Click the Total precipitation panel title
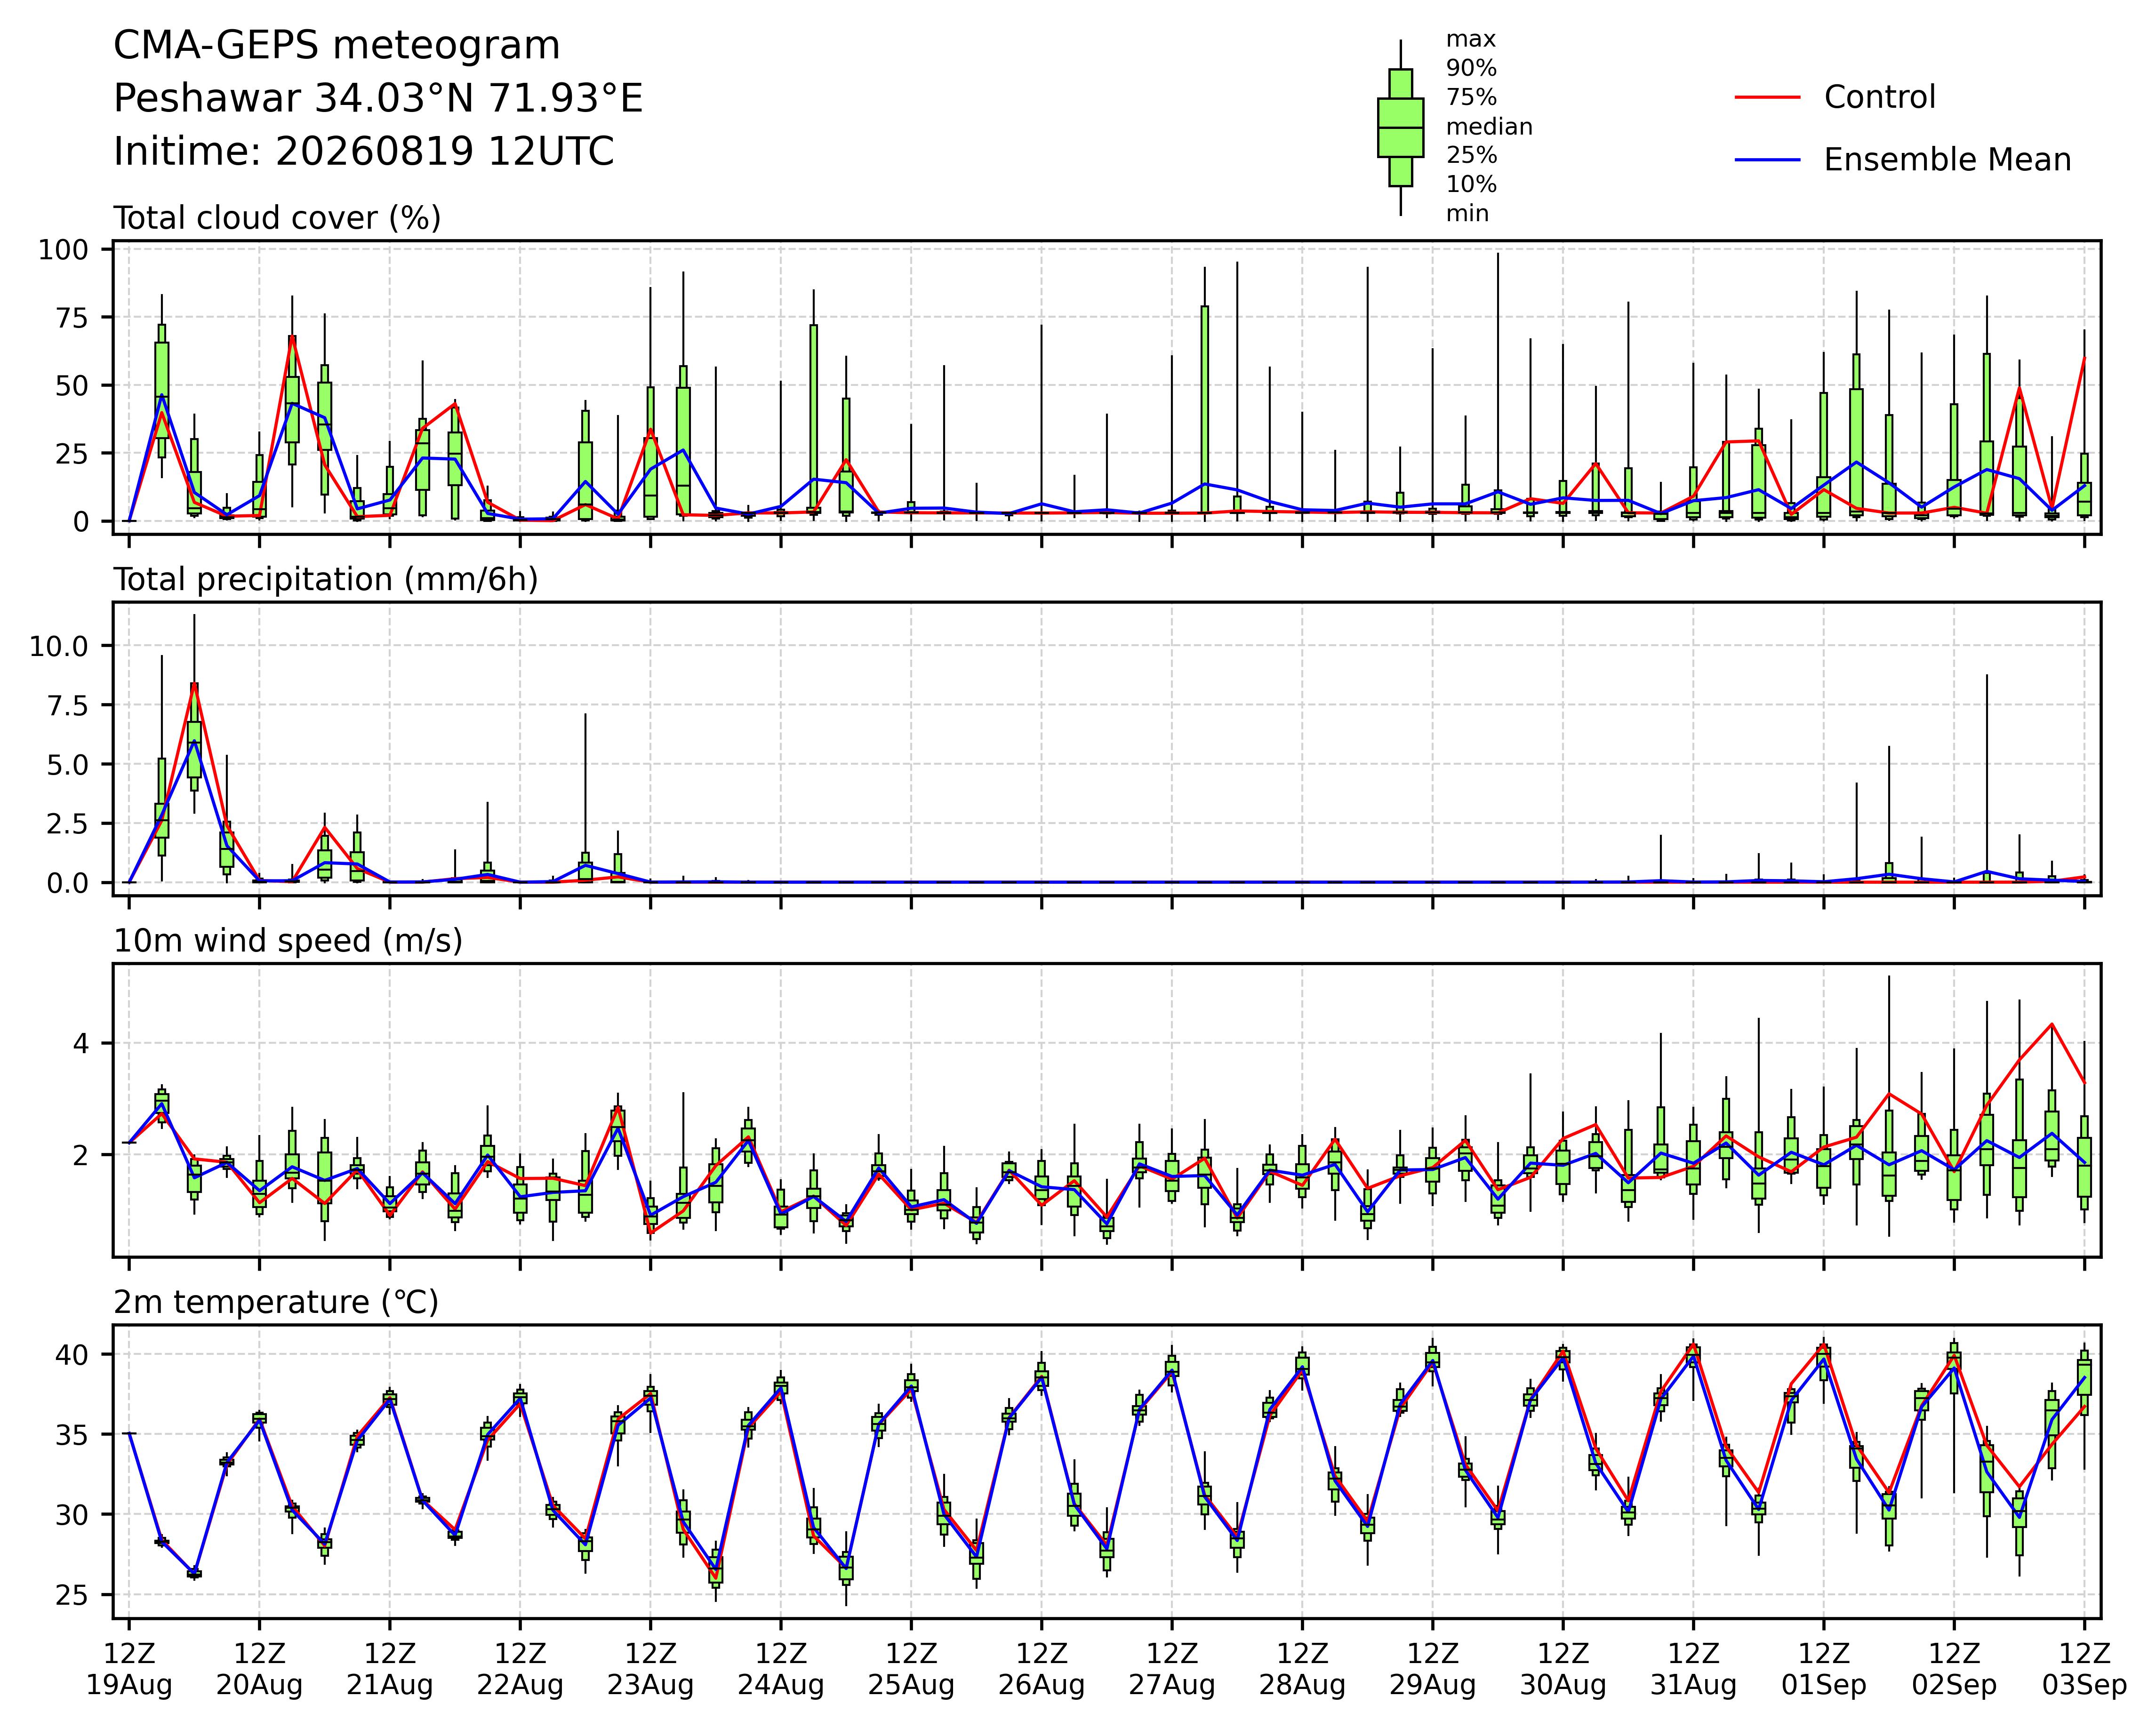2156x1728 pixels. tap(326, 580)
